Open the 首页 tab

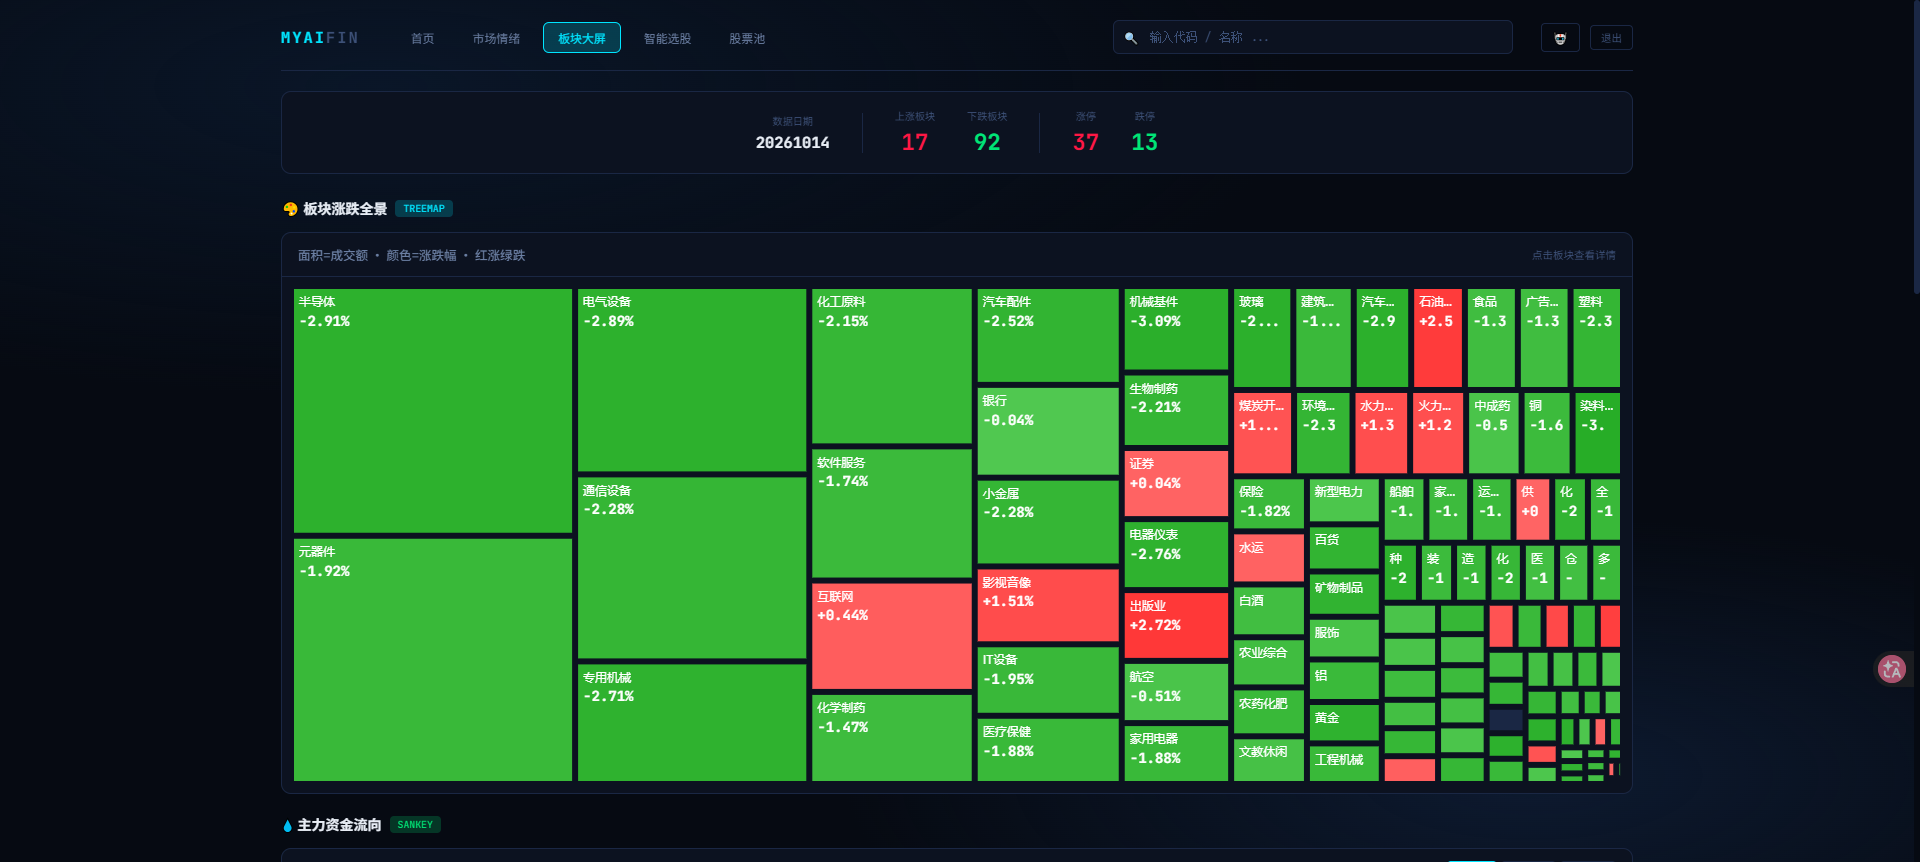423,38
